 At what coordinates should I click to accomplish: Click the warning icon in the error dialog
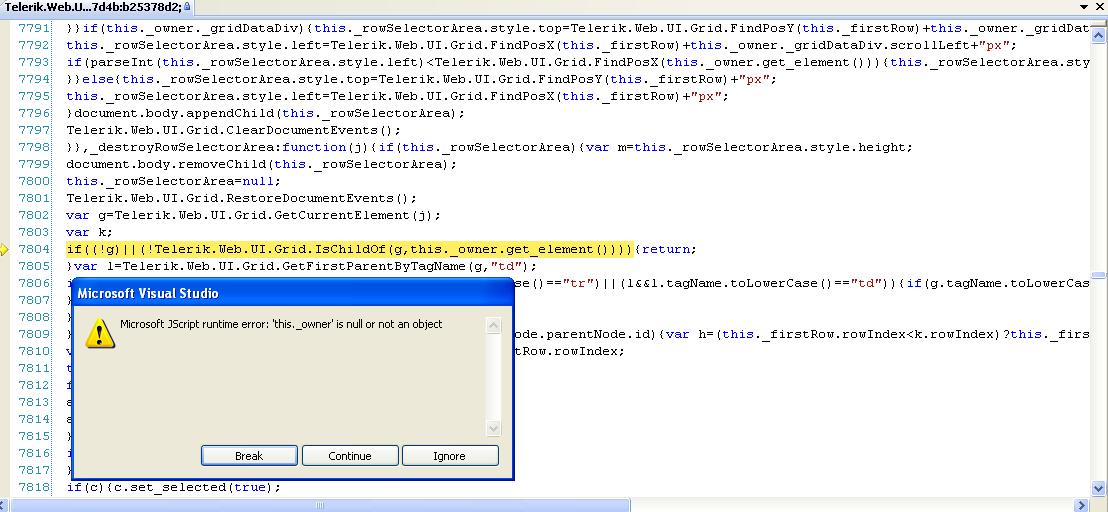100,333
